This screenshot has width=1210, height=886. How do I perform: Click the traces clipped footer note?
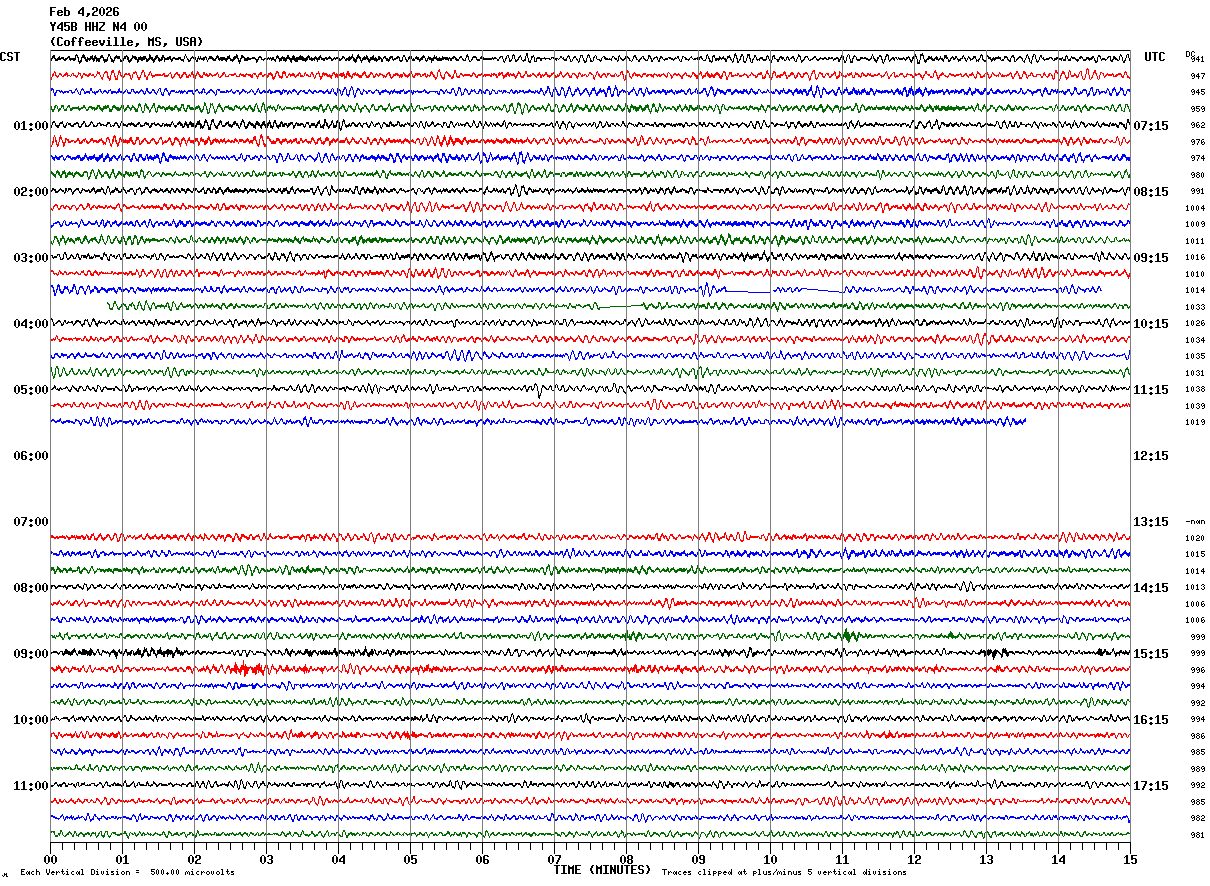784,872
